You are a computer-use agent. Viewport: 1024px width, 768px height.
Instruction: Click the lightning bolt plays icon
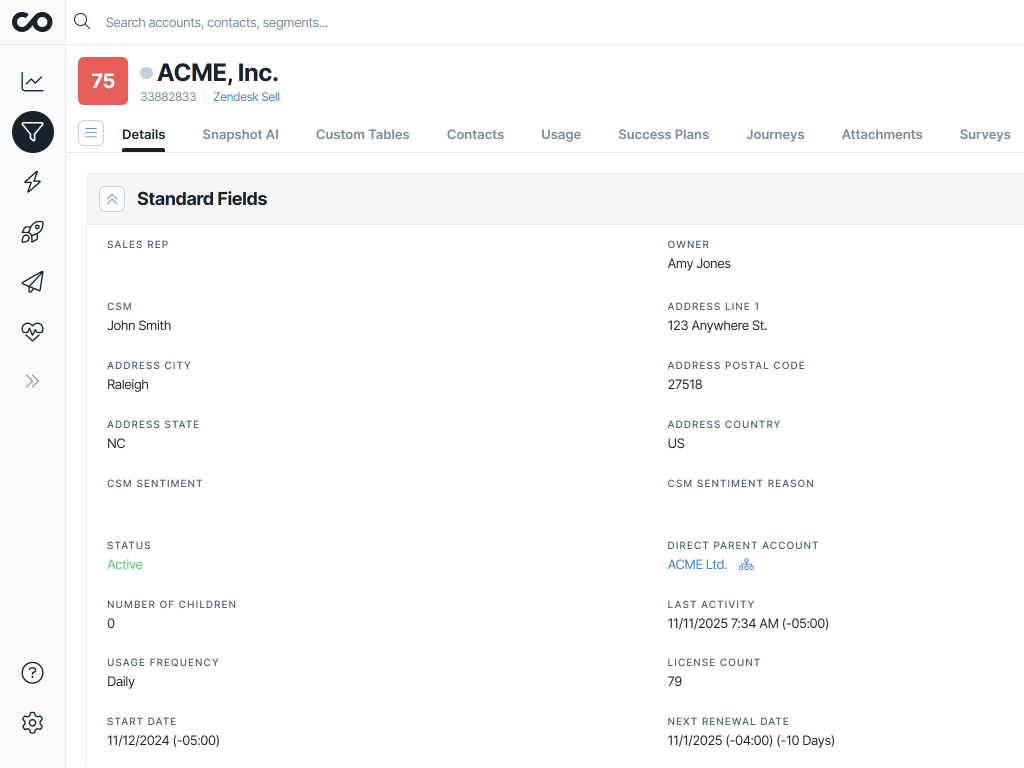click(32, 182)
